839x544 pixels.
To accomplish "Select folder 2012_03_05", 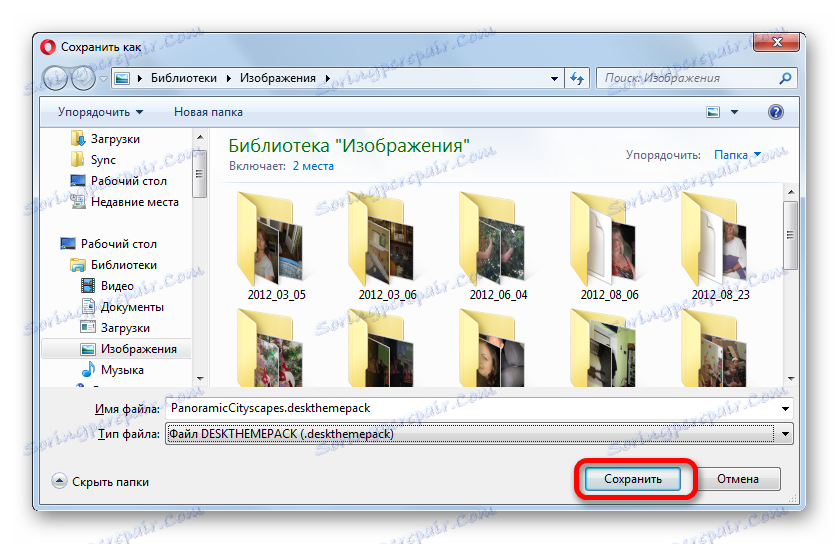I will click(276, 247).
